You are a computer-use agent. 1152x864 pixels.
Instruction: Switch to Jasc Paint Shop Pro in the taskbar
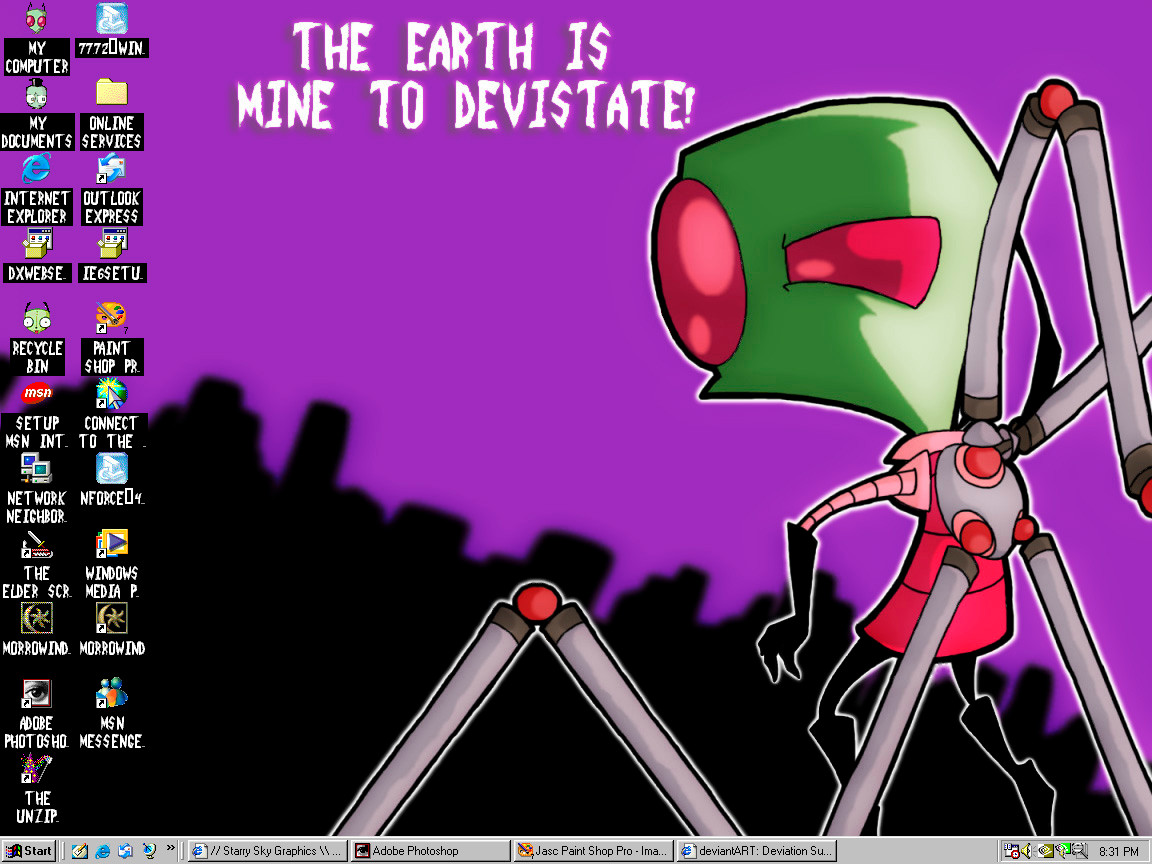(593, 851)
